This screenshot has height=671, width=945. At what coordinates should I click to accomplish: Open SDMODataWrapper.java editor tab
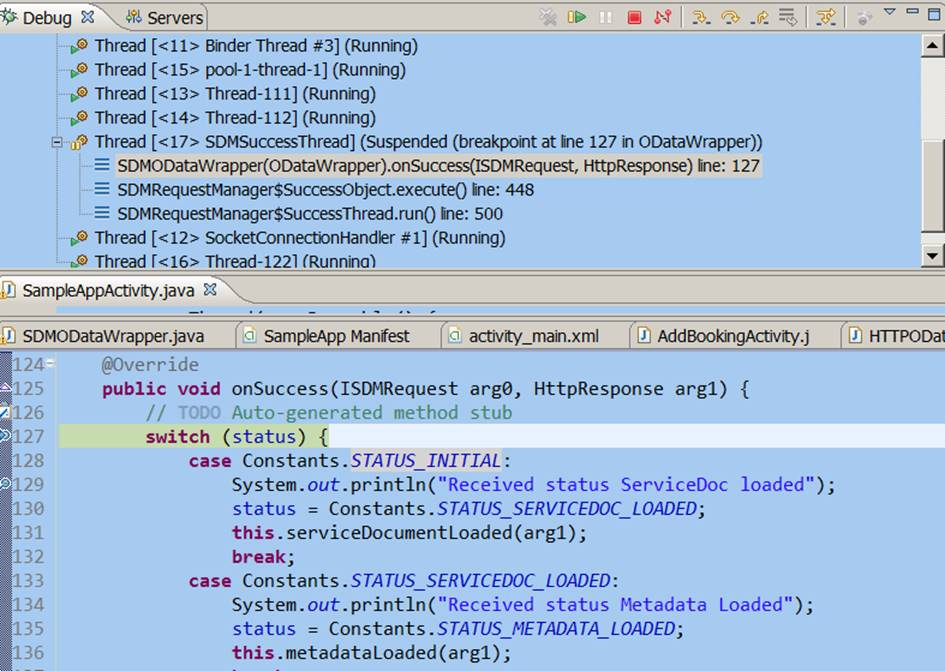pos(113,336)
